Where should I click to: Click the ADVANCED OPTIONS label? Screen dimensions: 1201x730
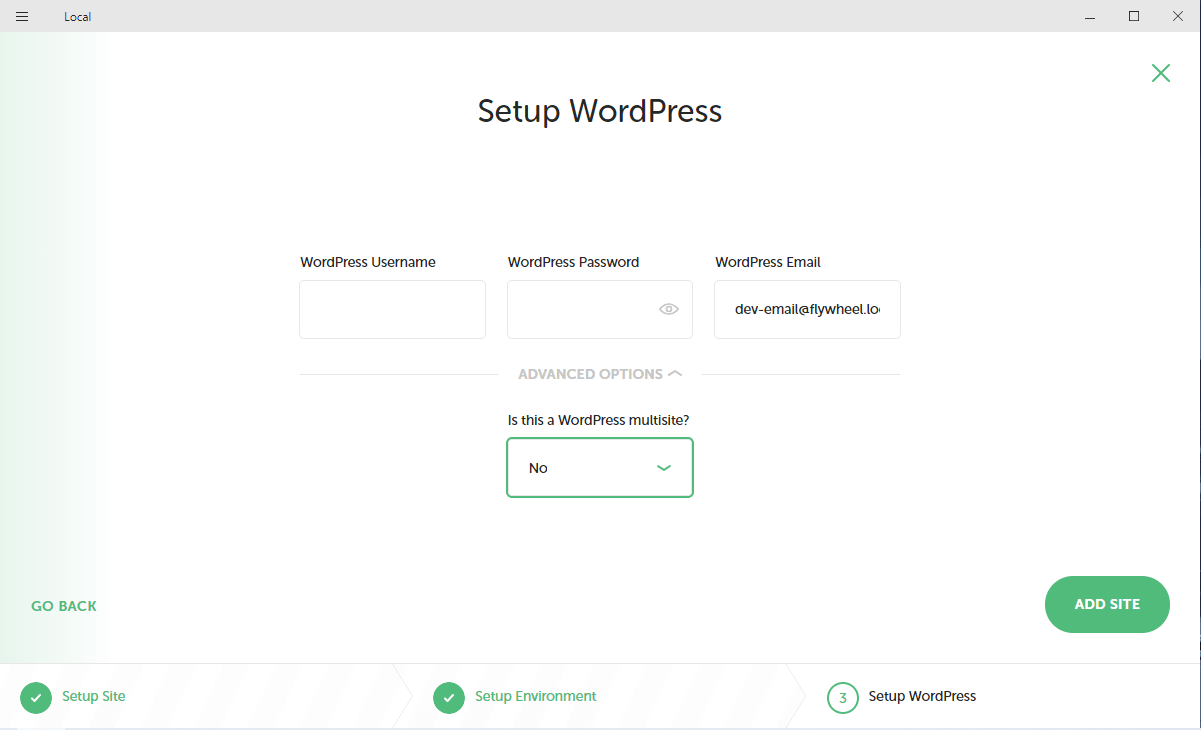[x=590, y=374]
